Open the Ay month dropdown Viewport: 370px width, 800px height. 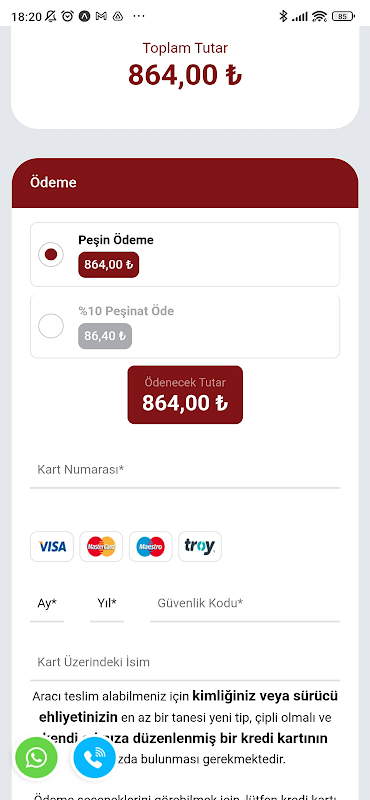click(47, 607)
